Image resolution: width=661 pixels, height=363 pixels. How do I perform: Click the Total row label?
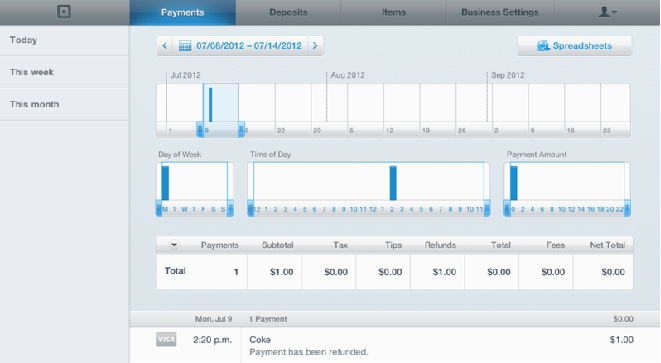pos(175,271)
